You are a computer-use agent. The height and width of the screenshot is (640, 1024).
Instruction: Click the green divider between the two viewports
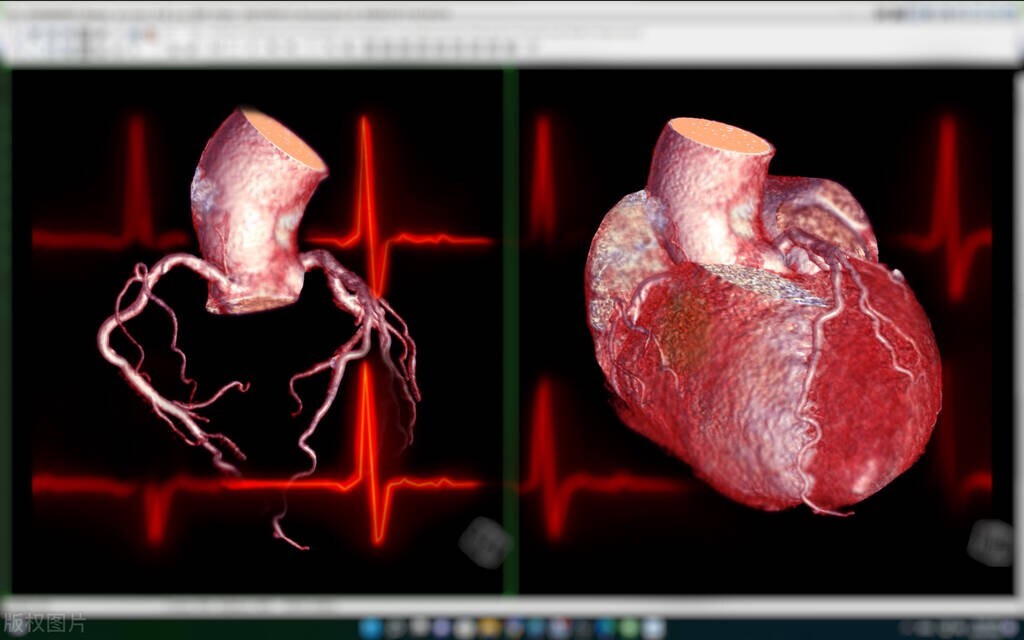click(511, 330)
